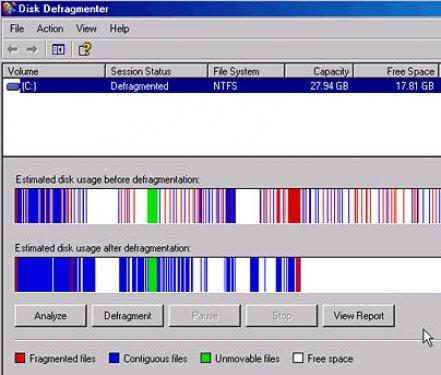Sort by the Free Space column header
The image size is (441, 375).
pyautogui.click(x=396, y=71)
